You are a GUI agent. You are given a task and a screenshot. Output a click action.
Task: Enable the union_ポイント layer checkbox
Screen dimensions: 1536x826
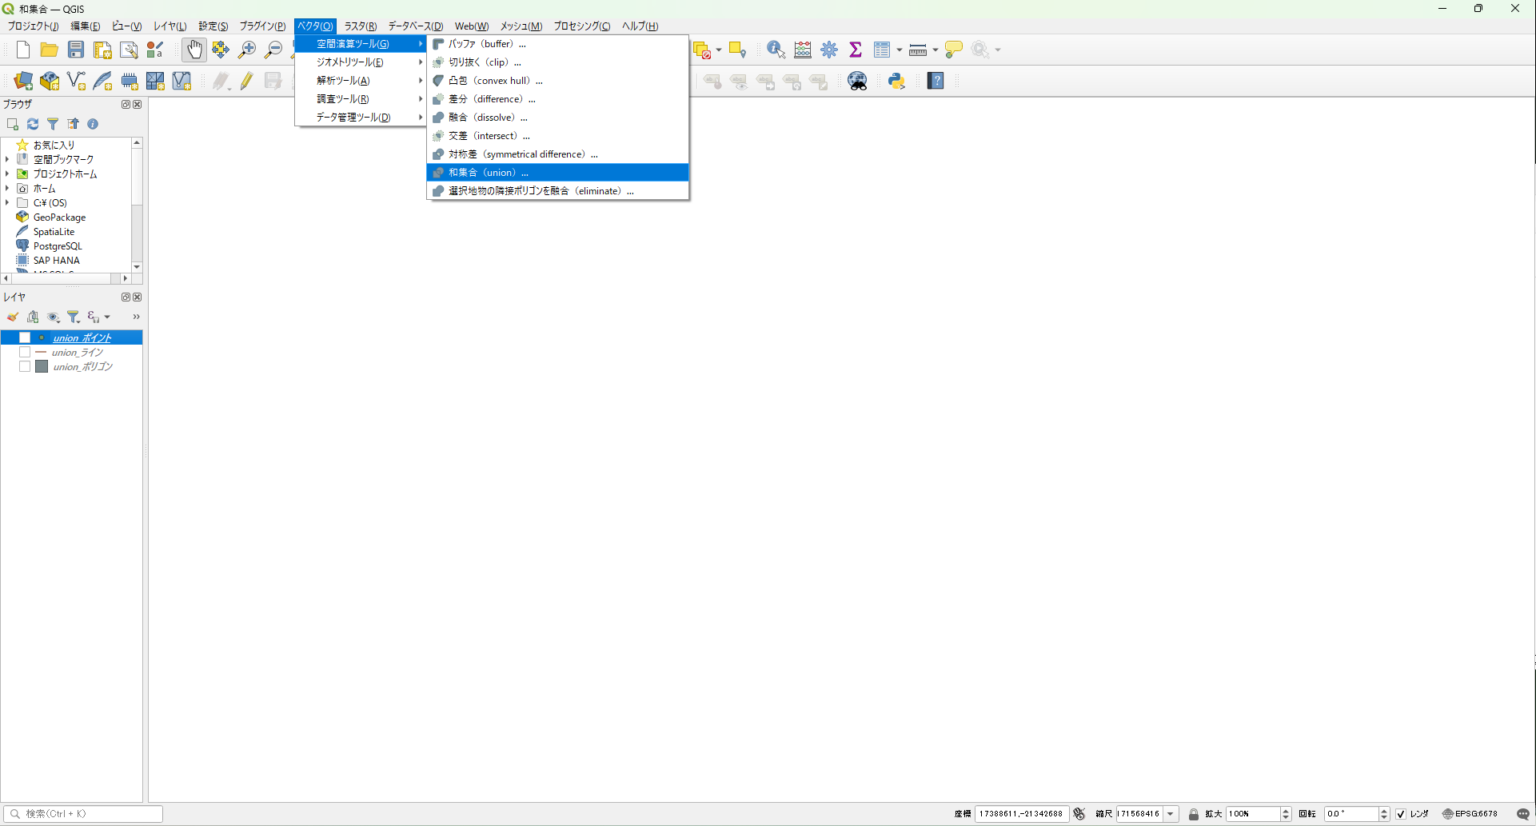(25, 338)
